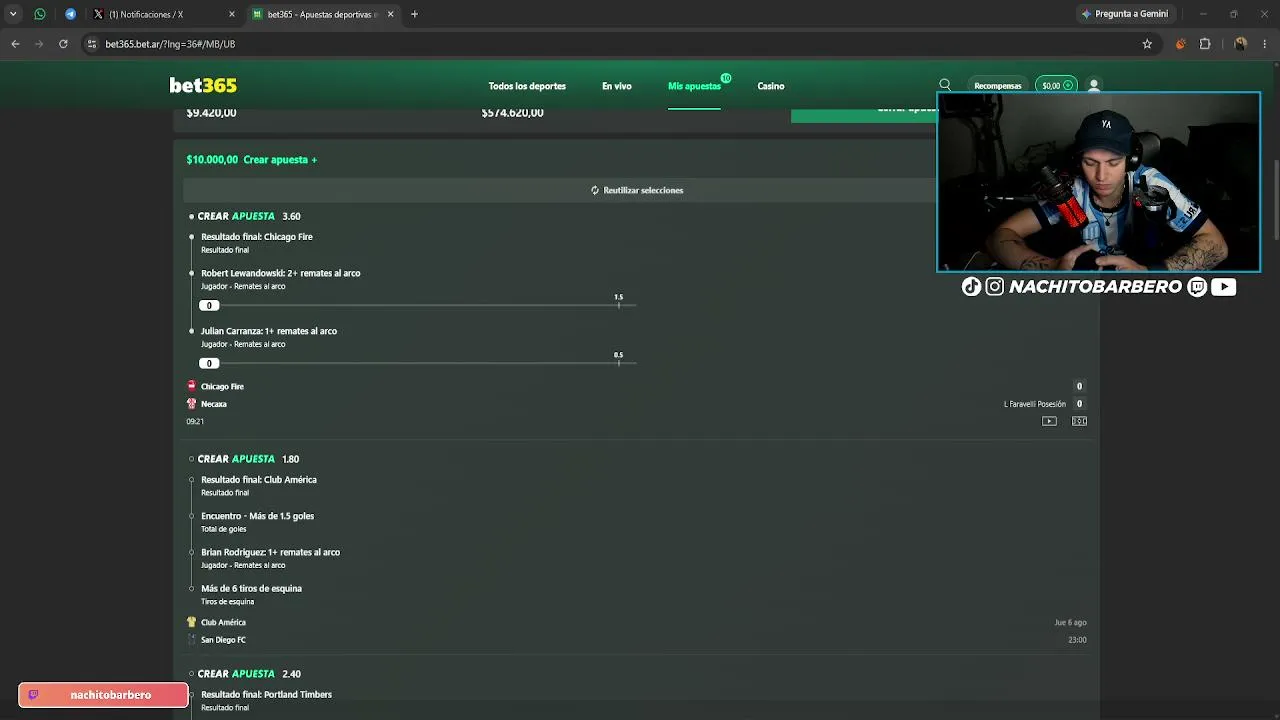Bookmark this page with the star icon
Viewport: 1280px width, 720px height.
(x=1147, y=44)
